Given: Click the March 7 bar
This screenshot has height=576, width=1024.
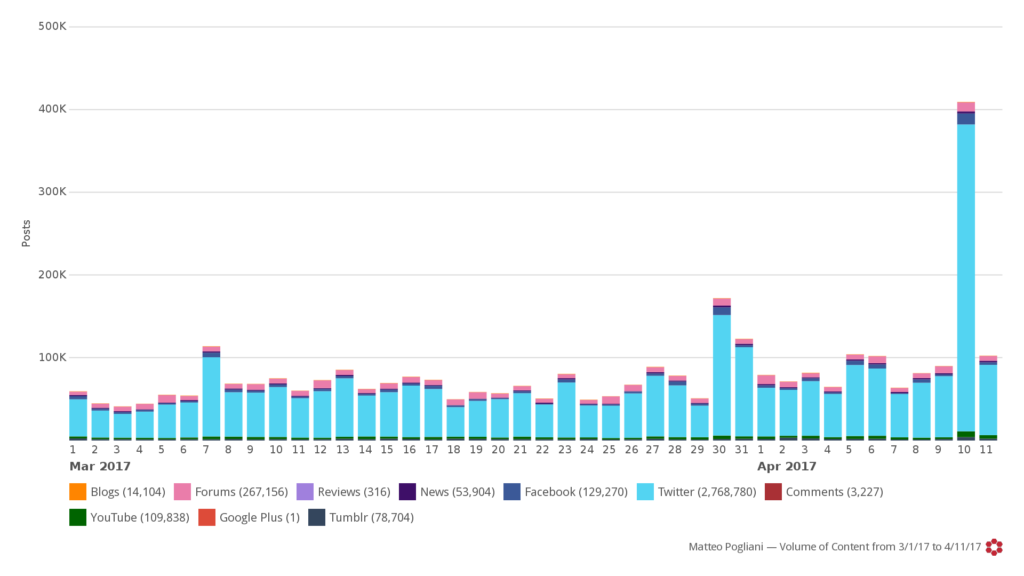Looking at the screenshot, I should coord(211,394).
